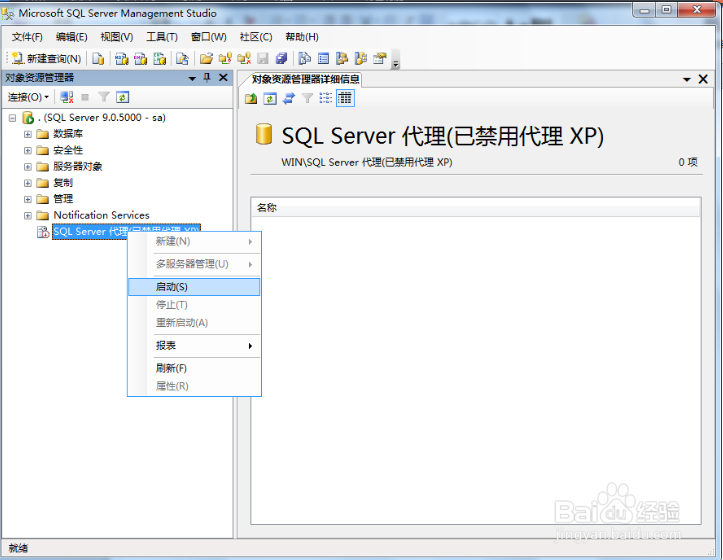
Task: Open the 窗口(W) menu
Action: [209, 37]
